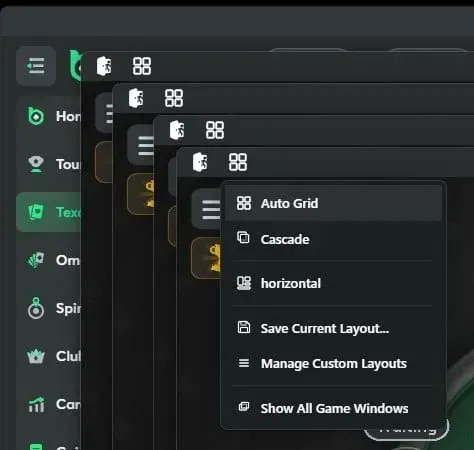Click the floppy disk save icon

(x=244, y=327)
